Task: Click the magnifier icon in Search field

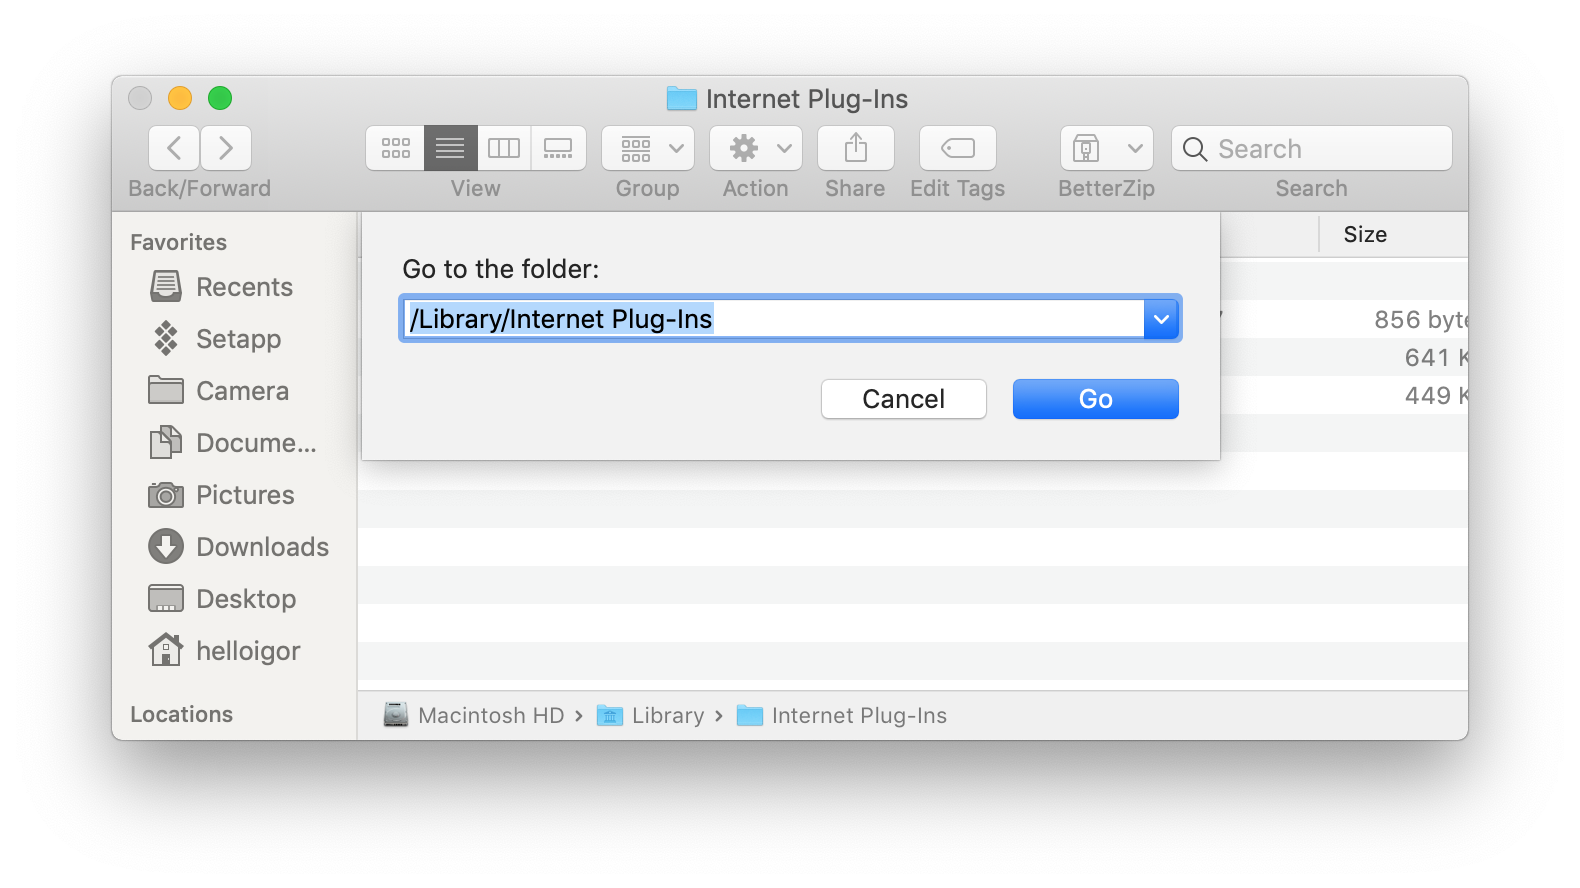Action: coord(1195,149)
